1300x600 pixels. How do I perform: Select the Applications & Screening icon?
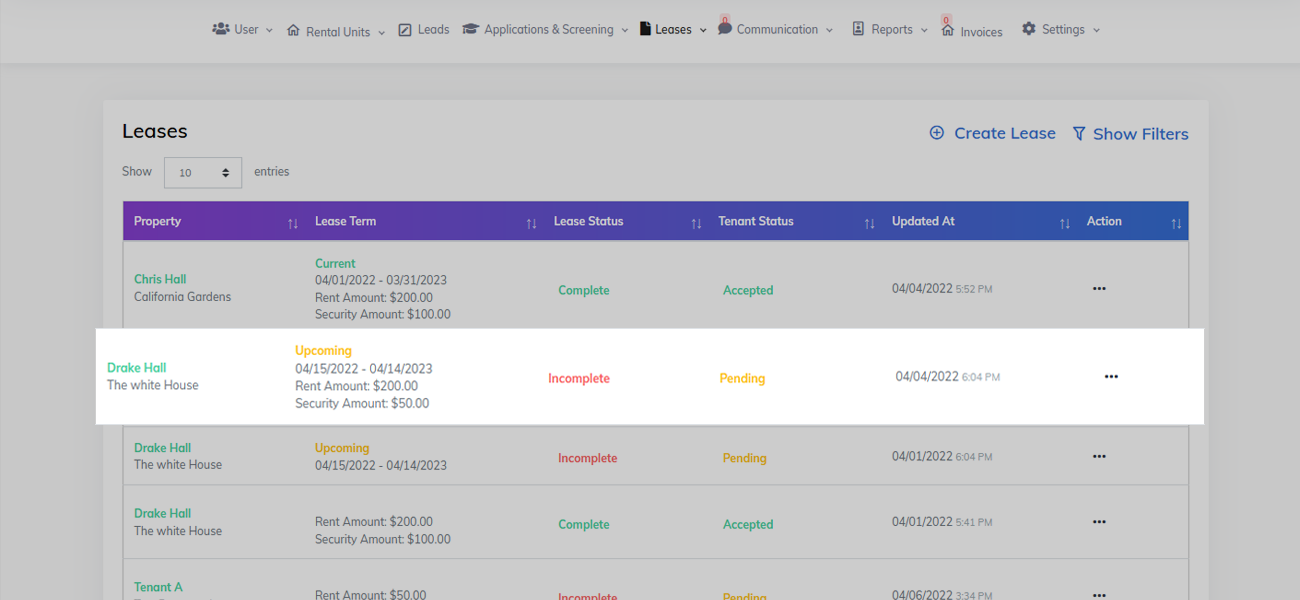pyautogui.click(x=471, y=29)
